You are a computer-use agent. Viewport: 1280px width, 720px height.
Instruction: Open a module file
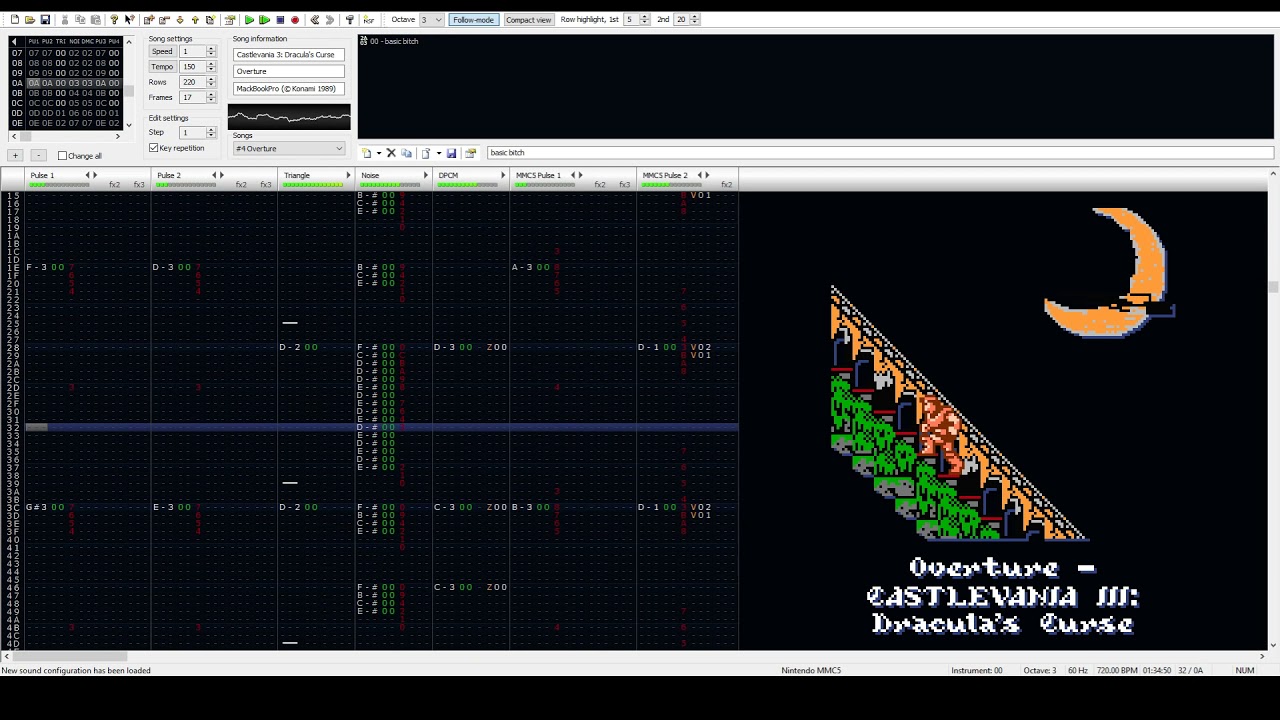tap(30, 20)
